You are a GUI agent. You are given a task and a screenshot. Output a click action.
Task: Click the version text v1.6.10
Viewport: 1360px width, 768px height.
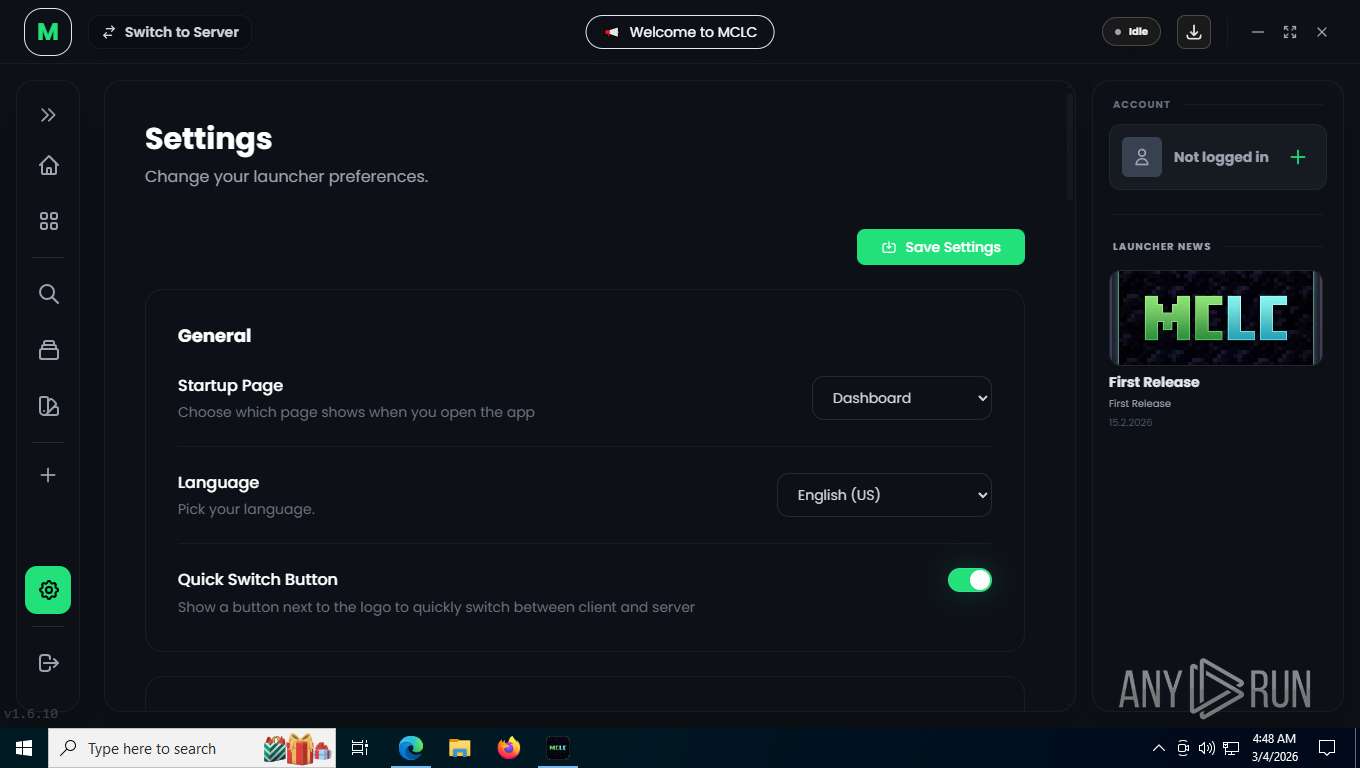[x=31, y=714]
